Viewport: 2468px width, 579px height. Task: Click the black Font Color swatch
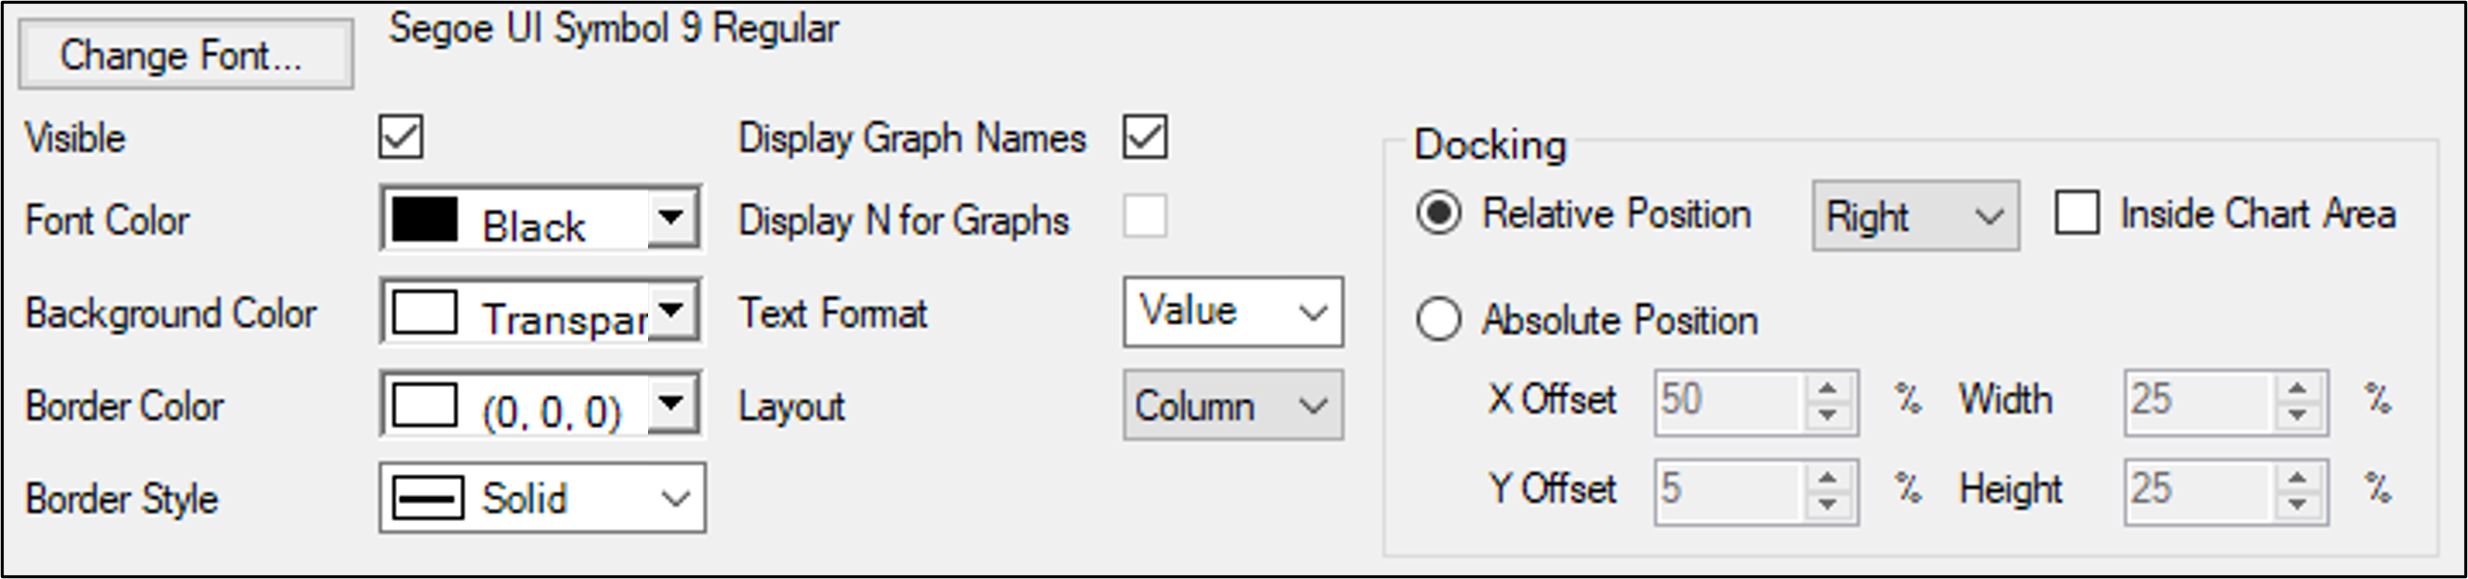tap(425, 218)
